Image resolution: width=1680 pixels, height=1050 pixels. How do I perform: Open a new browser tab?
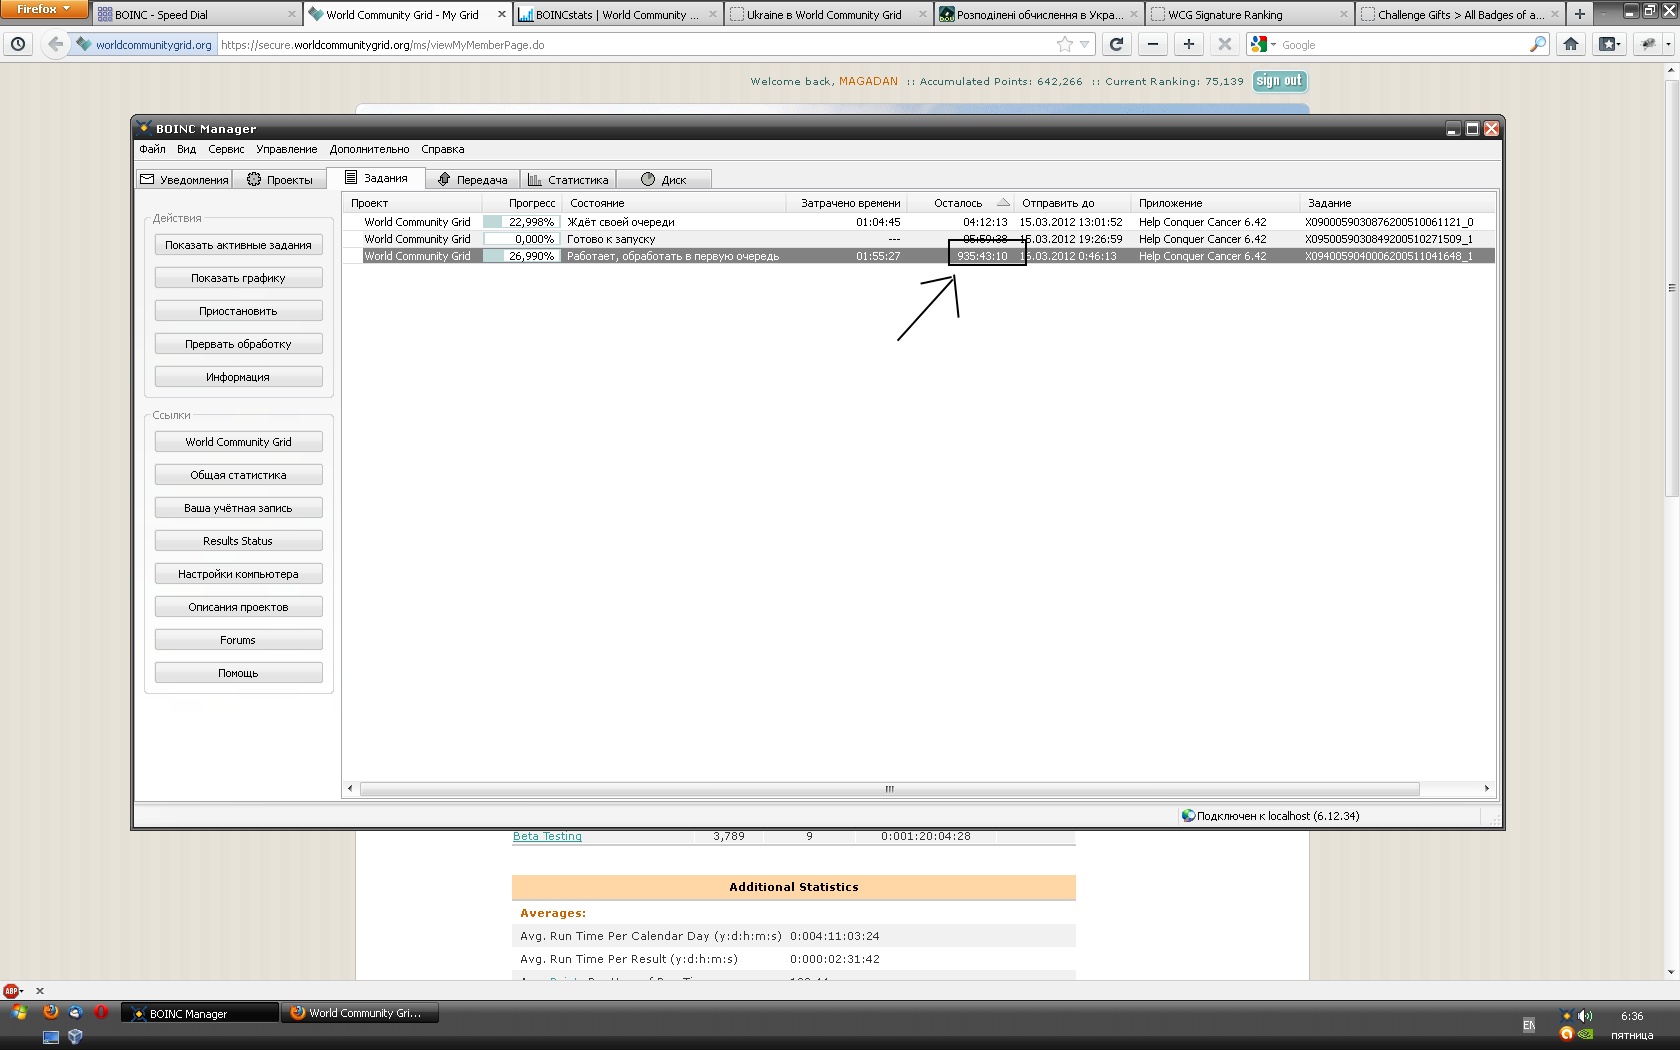pyautogui.click(x=1580, y=14)
